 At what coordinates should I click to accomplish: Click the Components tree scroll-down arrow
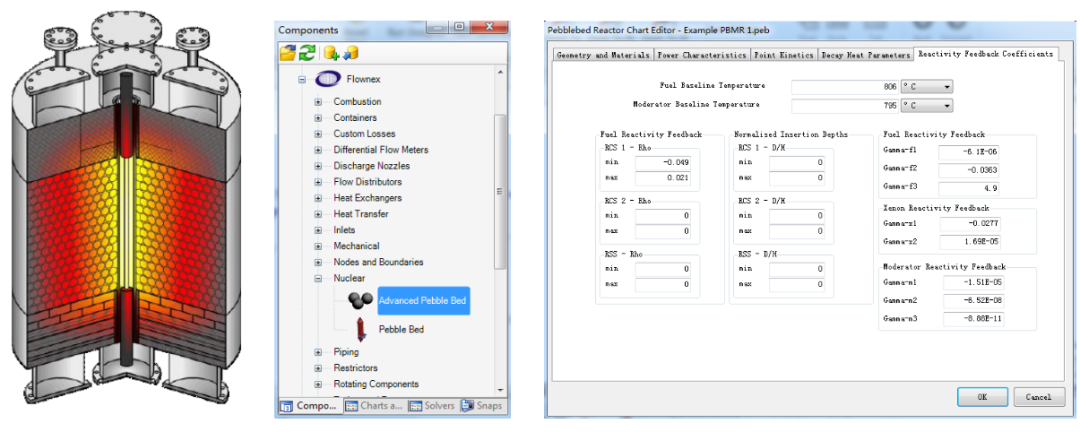[501, 390]
